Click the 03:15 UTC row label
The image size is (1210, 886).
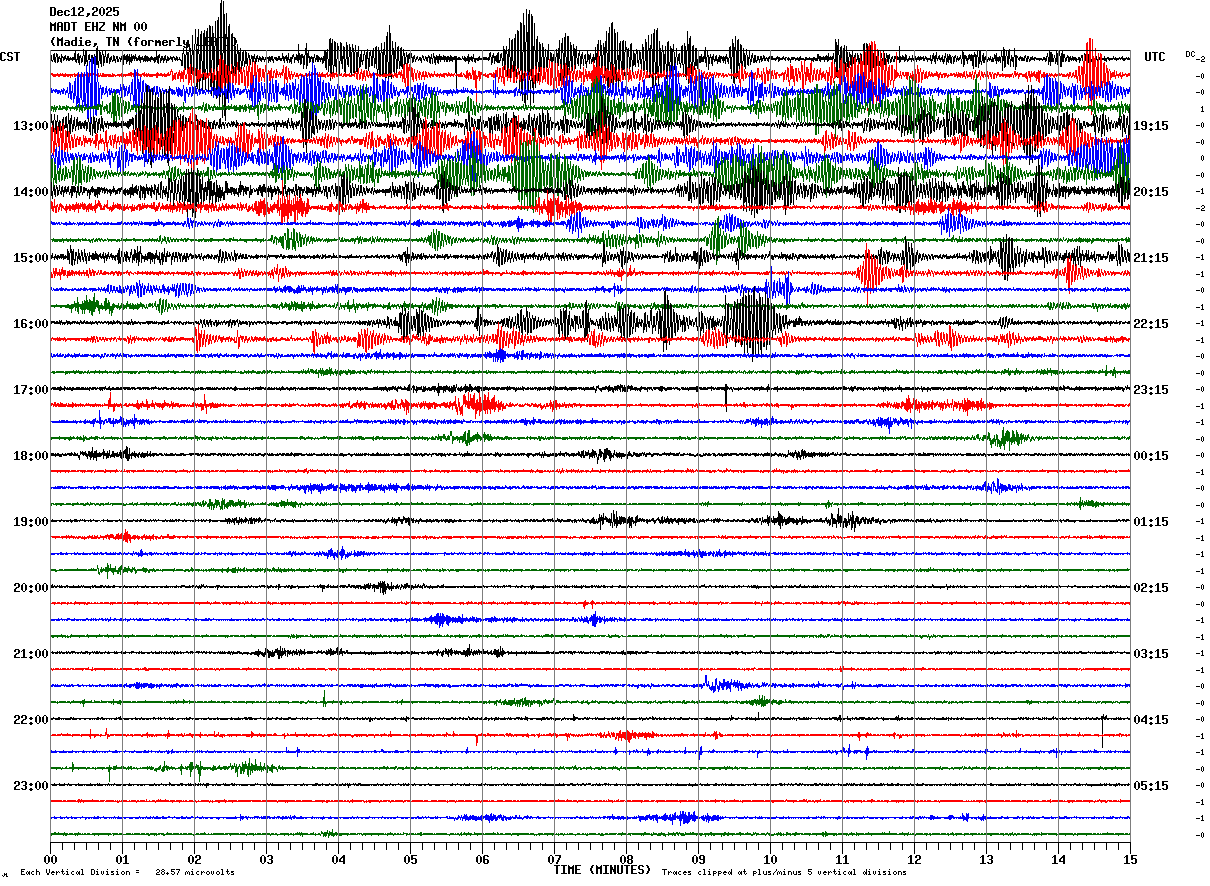click(1150, 654)
